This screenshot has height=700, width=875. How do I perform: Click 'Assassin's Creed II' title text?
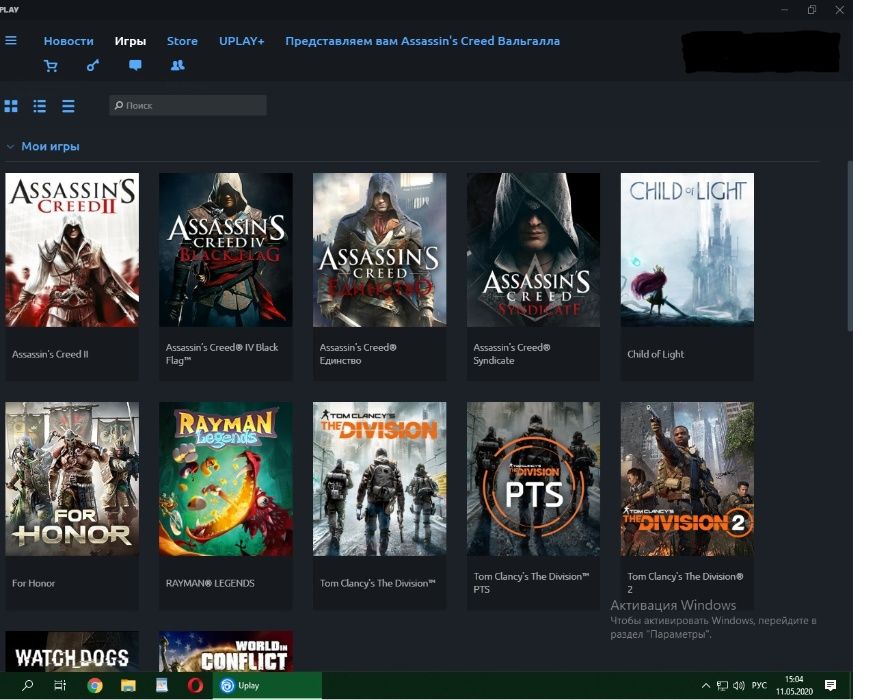pos(50,354)
